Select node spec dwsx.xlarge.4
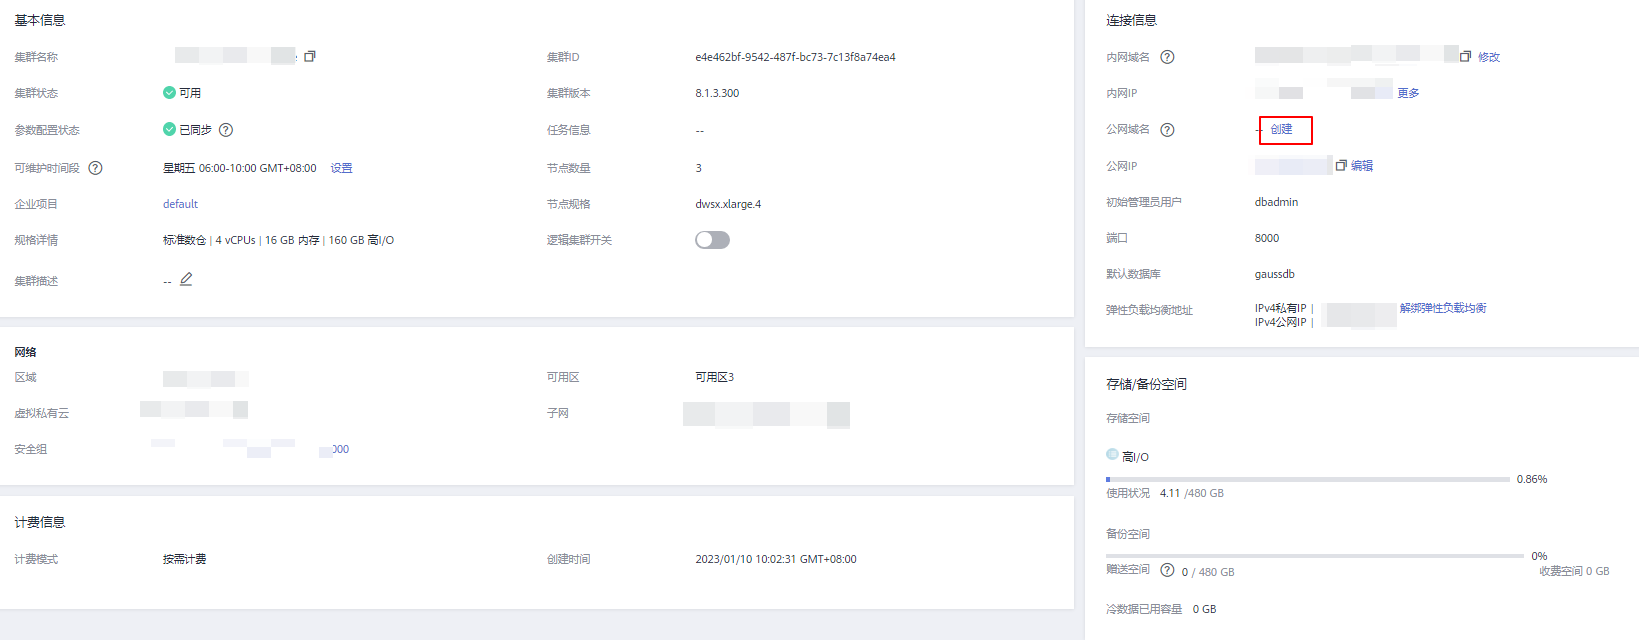The height and width of the screenshot is (640, 1639). pyautogui.click(x=728, y=204)
